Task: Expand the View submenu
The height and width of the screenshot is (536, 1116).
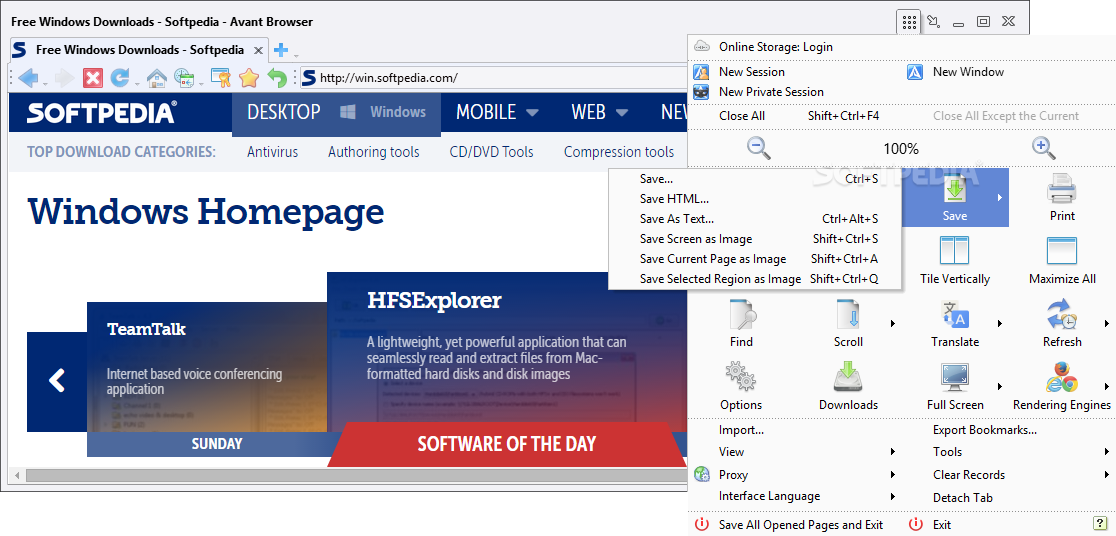Action: 893,452
